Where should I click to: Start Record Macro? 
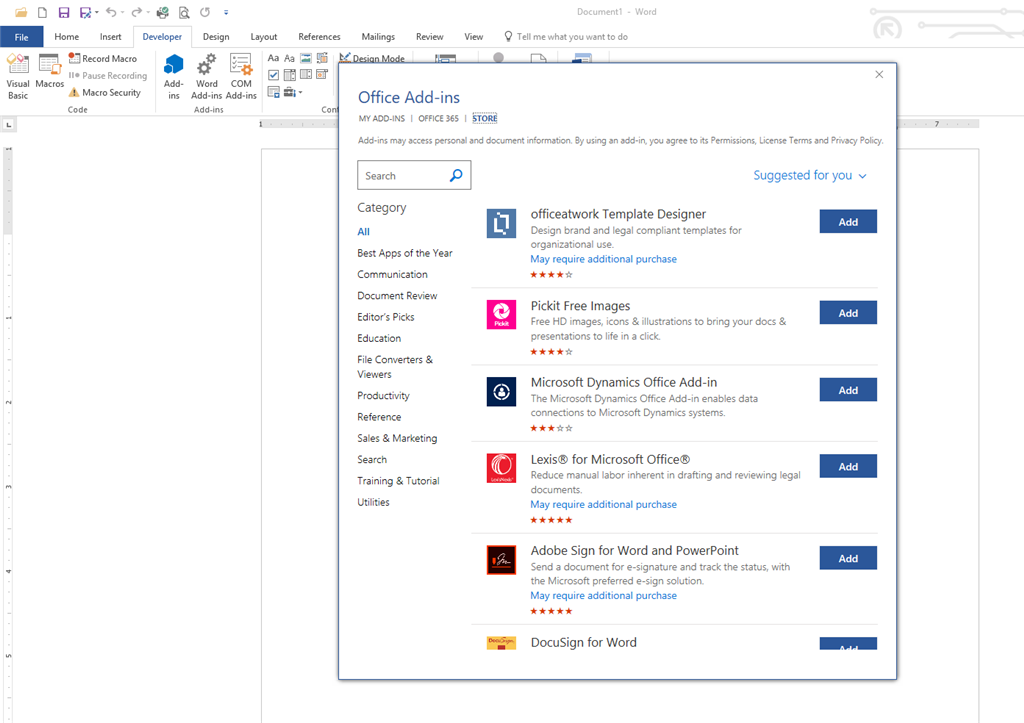103,58
